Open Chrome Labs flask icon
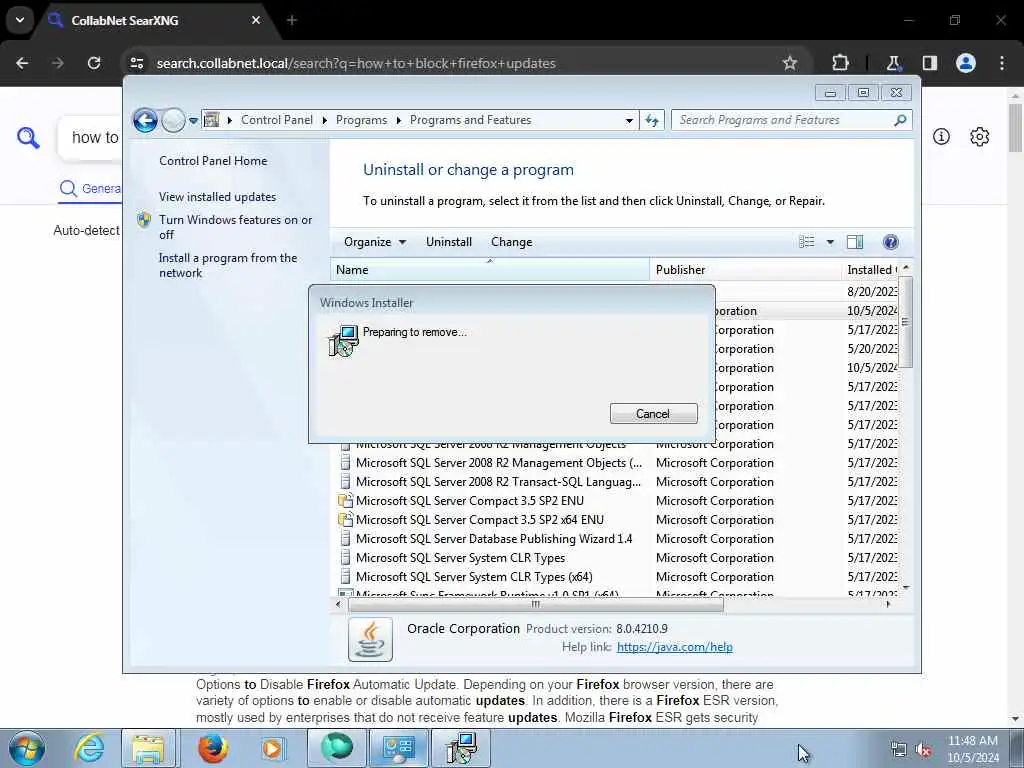Viewport: 1024px width, 768px height. pyautogui.click(x=893, y=63)
